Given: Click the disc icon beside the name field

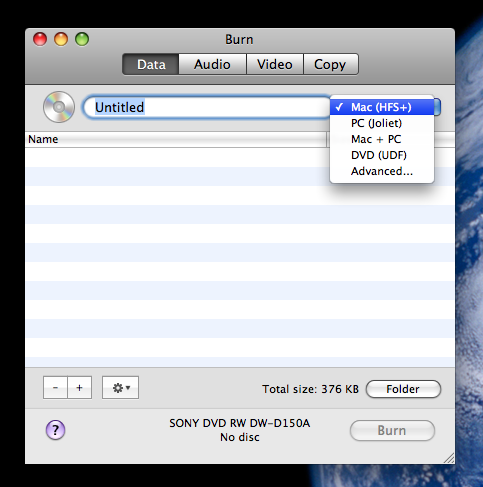Looking at the screenshot, I should 59,107.
